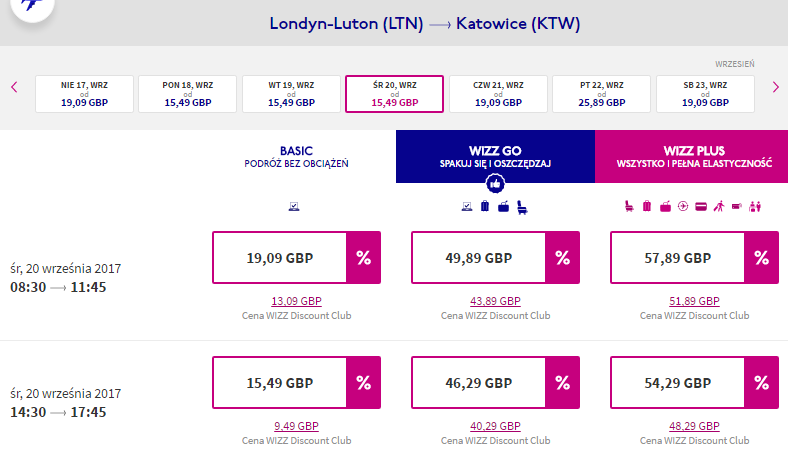Open the 48,29 GBP Discount Club price link
The image size is (788, 452).
click(x=694, y=426)
